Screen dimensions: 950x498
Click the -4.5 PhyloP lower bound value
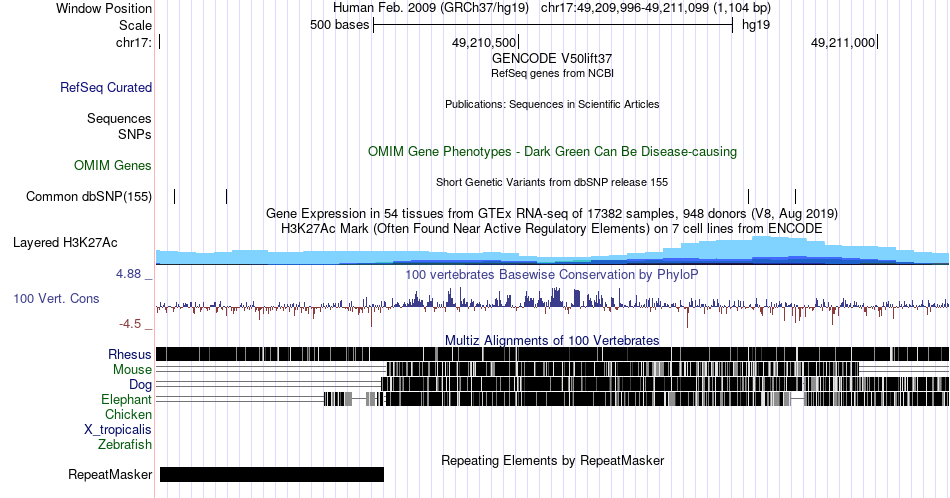130,324
